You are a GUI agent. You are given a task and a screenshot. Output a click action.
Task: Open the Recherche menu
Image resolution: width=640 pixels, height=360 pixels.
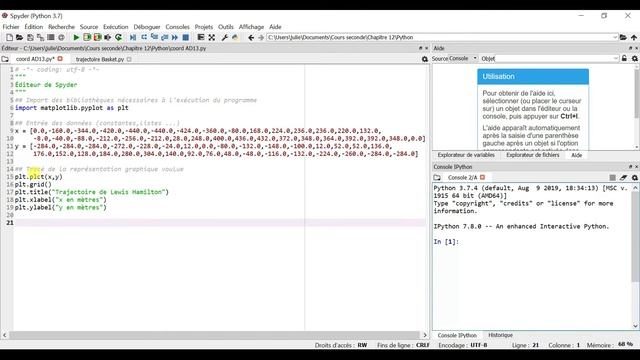coord(61,27)
